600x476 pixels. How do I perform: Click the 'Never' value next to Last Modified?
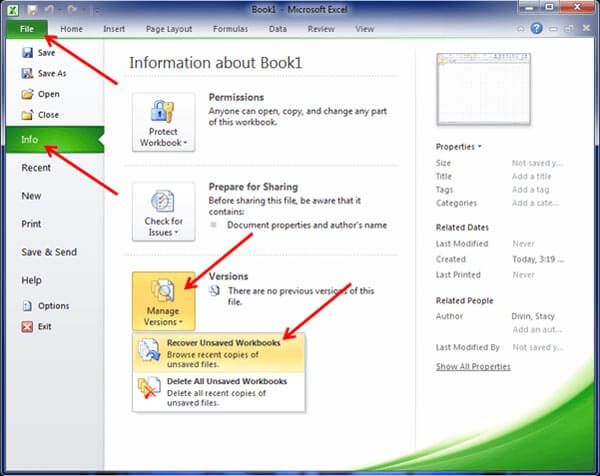point(523,244)
